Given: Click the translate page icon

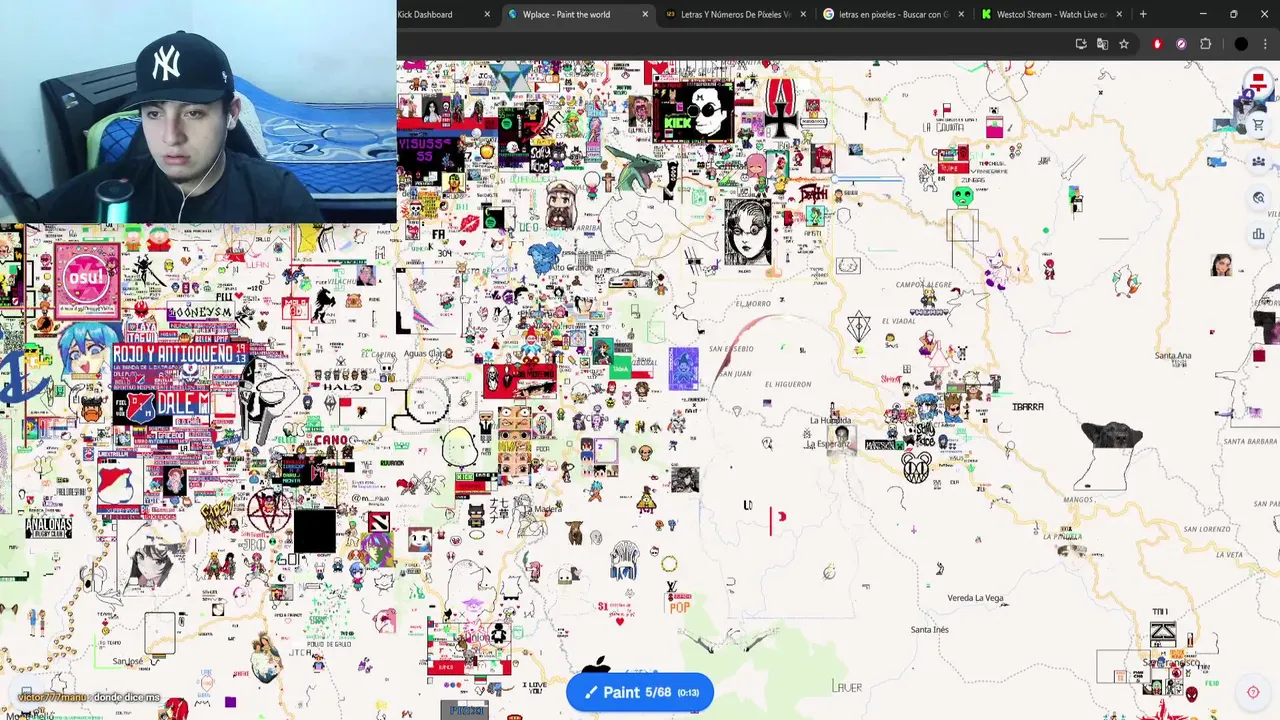Looking at the screenshot, I should click(x=1102, y=44).
